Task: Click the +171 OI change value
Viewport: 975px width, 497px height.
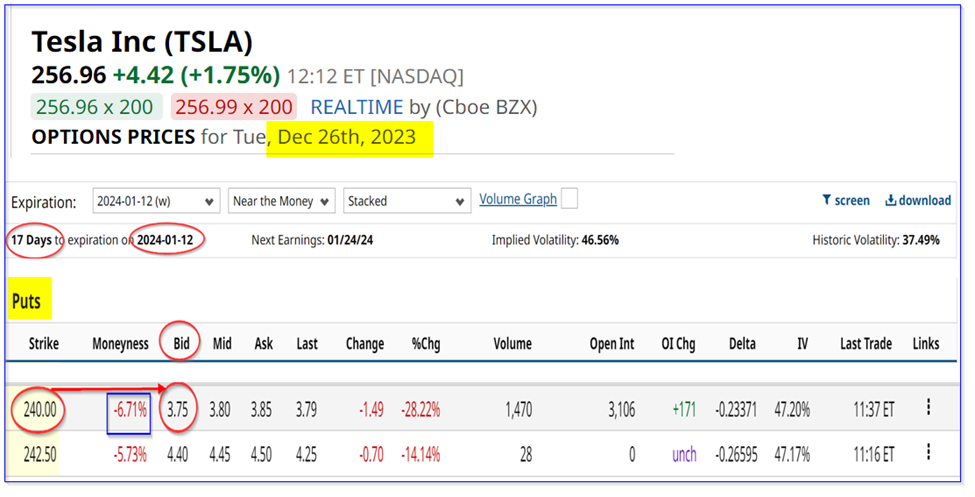Action: 684,410
